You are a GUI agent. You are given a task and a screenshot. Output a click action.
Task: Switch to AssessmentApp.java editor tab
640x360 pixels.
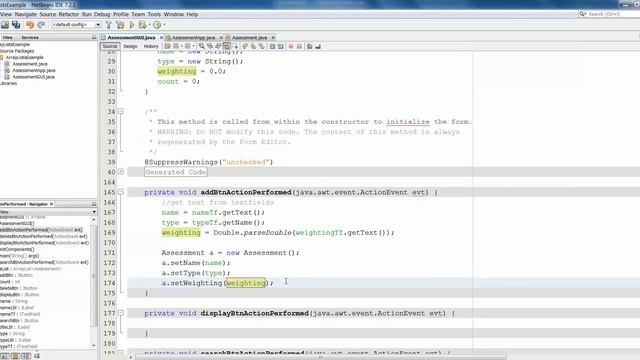pos(193,38)
